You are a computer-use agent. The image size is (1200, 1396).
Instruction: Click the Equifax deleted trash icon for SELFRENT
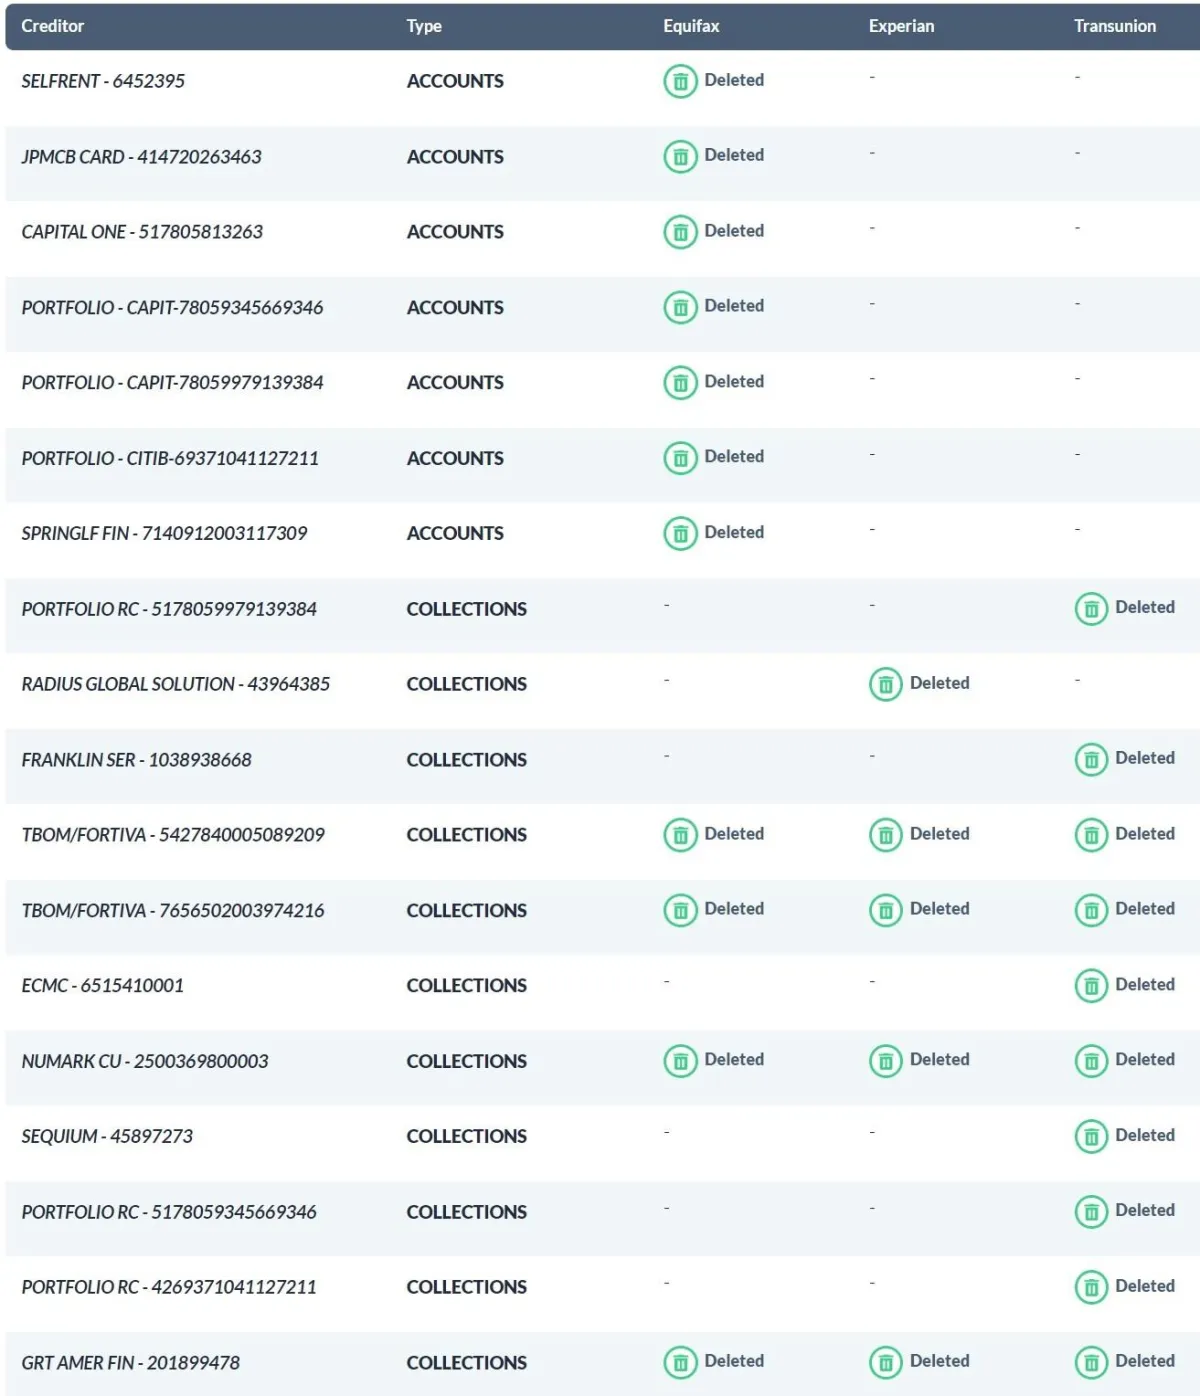click(680, 81)
